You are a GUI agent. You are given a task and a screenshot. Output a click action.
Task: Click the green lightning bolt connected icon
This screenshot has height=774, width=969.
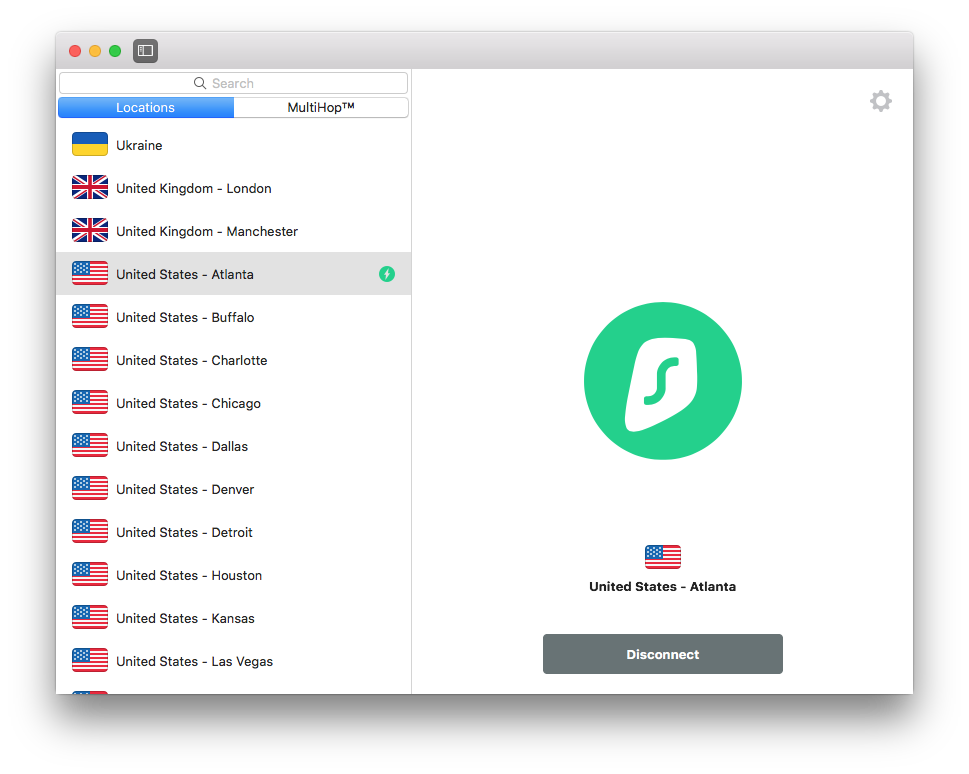pyautogui.click(x=387, y=274)
